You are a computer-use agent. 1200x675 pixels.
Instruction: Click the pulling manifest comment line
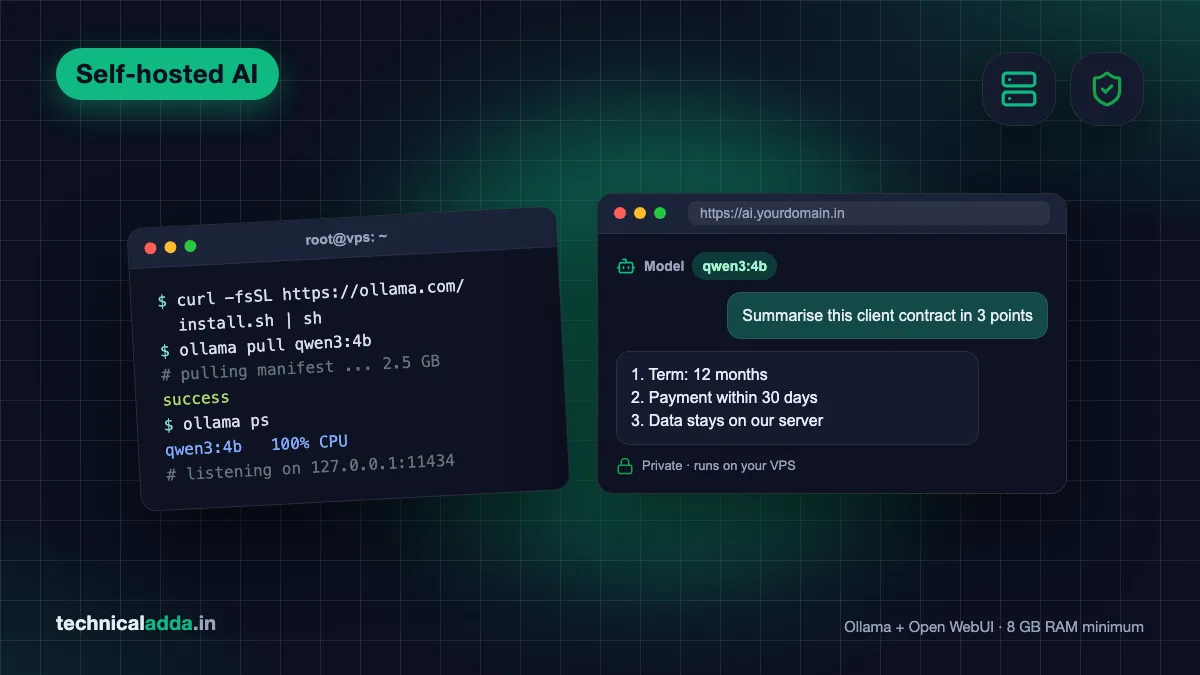point(300,367)
